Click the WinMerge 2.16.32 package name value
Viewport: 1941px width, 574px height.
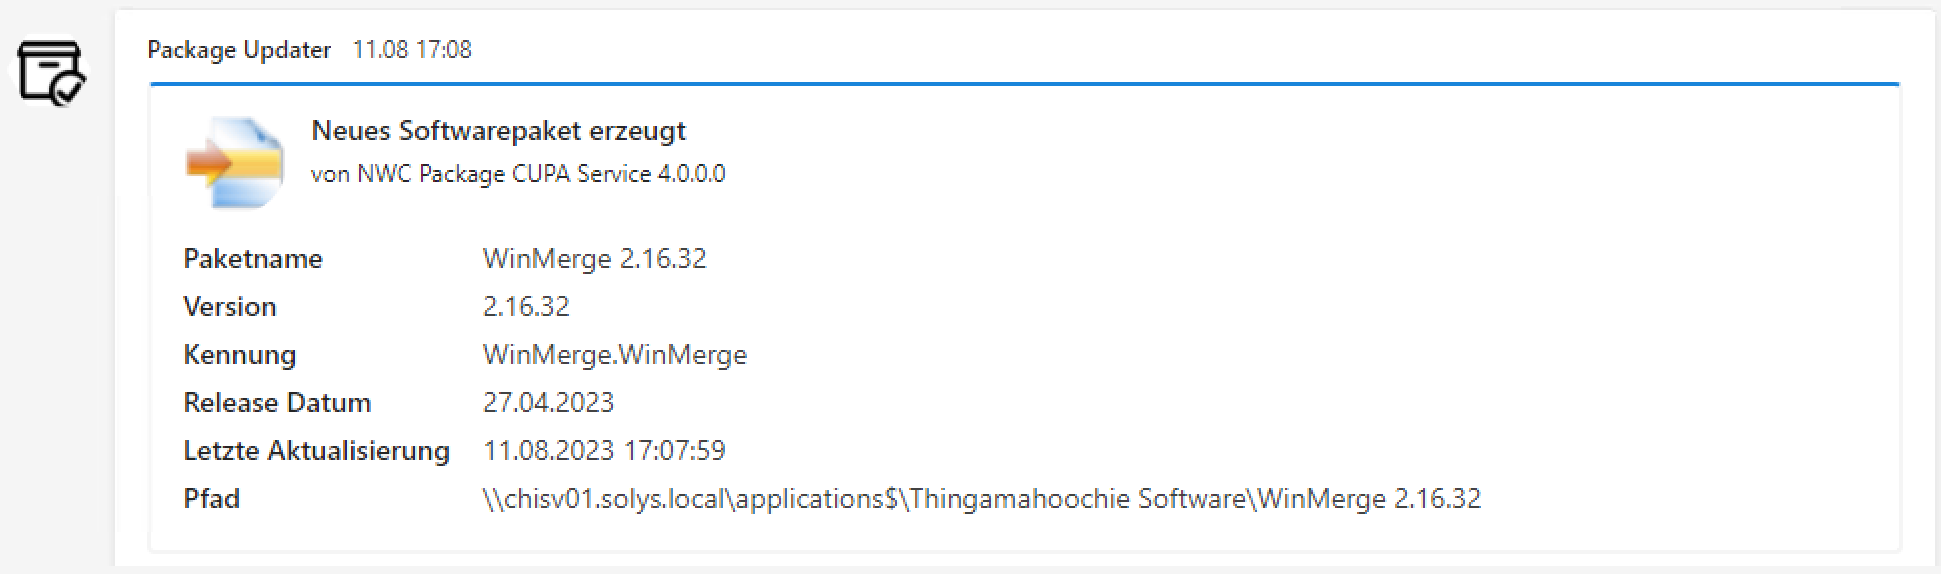coord(594,259)
